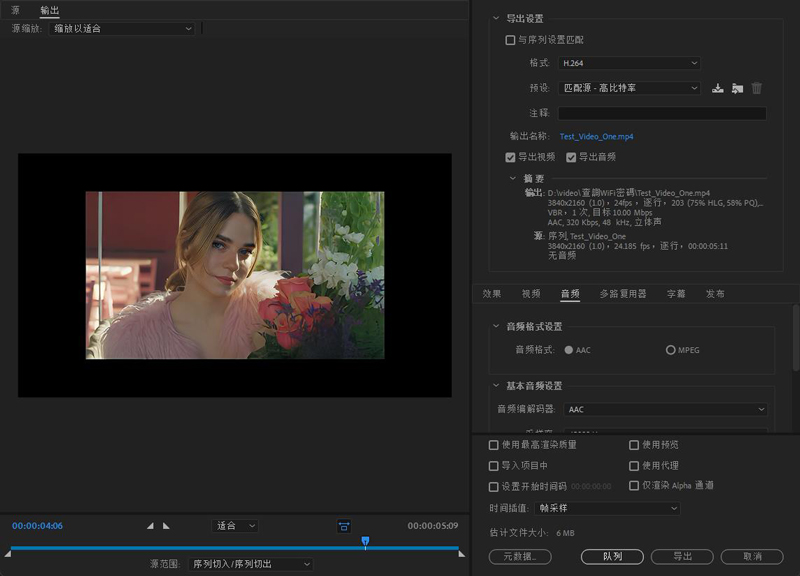Viewport: 800px width, 576px height.
Task: Click the Save Preset icon
Action: (x=717, y=88)
